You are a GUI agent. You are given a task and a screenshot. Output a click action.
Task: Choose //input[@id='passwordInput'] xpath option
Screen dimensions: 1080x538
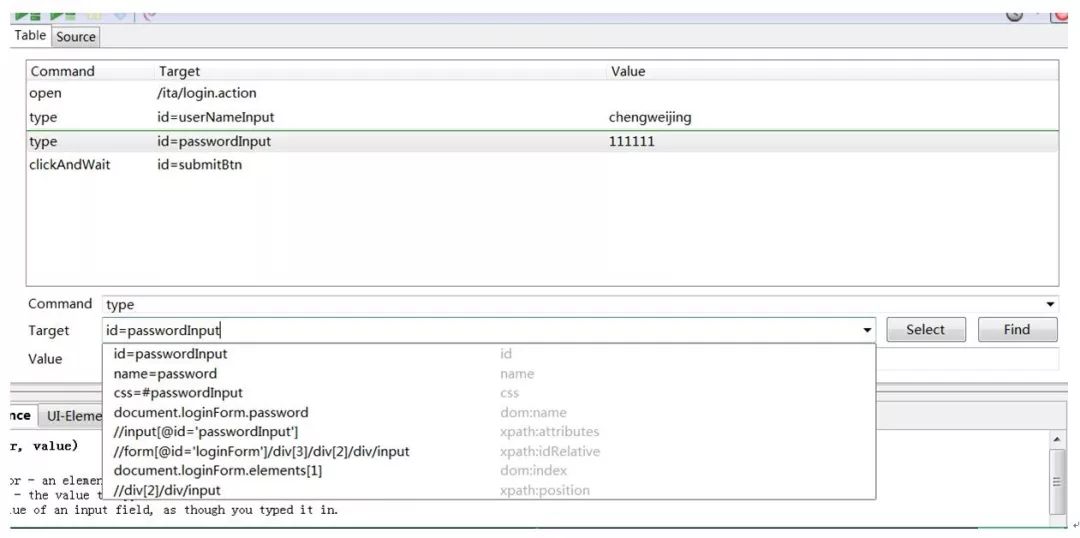pos(489,432)
